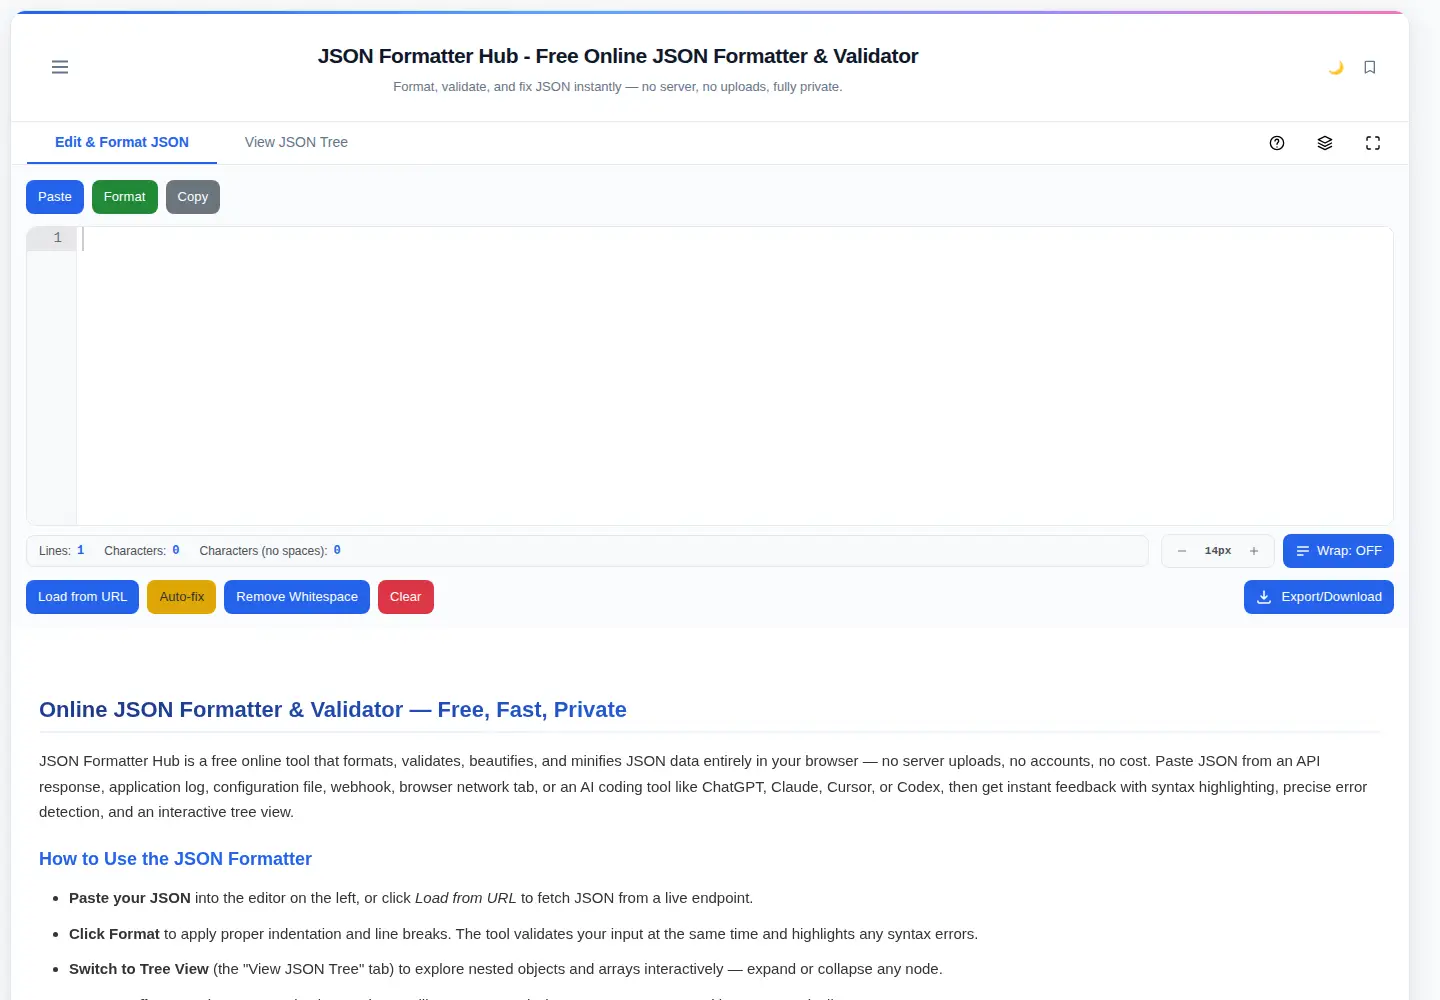Screen dimensions: 1440x1000
Task: Click line number 1 in the gutter
Action: [57, 238]
